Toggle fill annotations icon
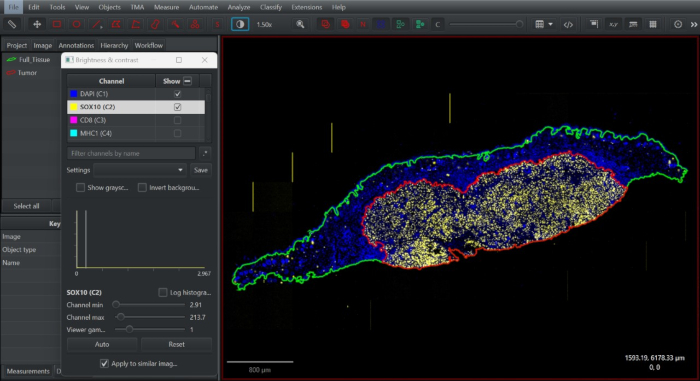700x381 pixels. (345, 24)
